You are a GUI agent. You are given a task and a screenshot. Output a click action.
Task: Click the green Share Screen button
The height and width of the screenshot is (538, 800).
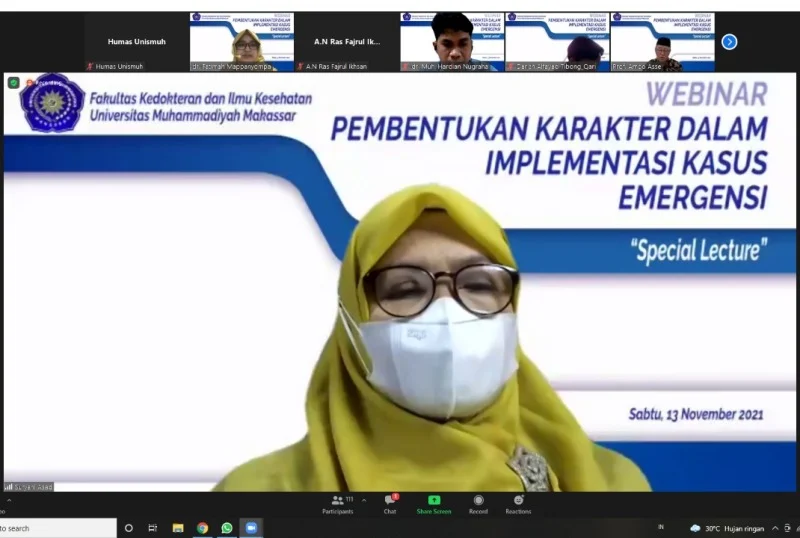pyautogui.click(x=434, y=504)
